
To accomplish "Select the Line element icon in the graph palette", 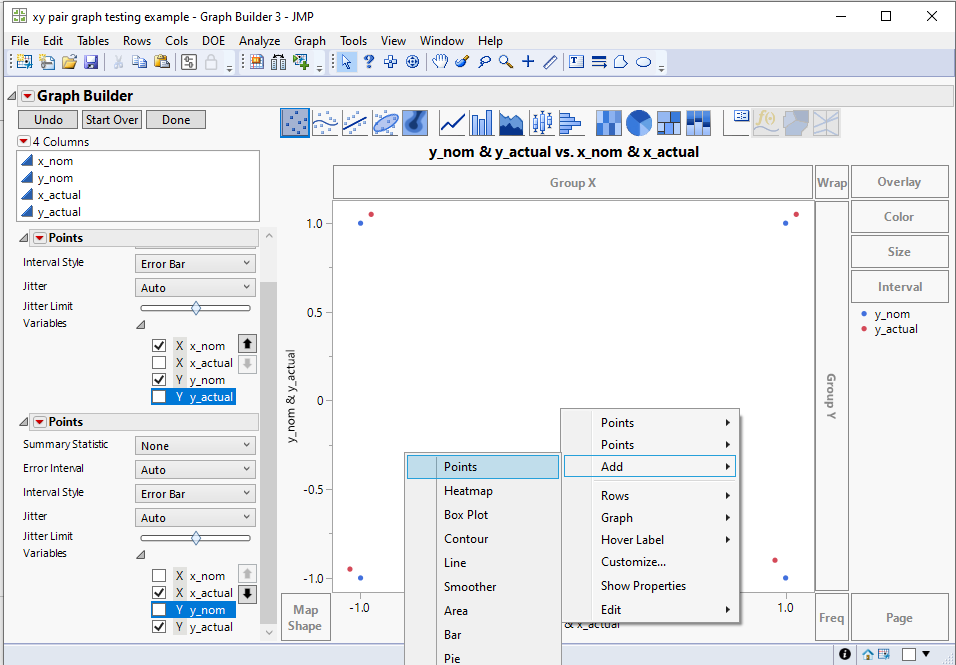I will click(x=452, y=123).
